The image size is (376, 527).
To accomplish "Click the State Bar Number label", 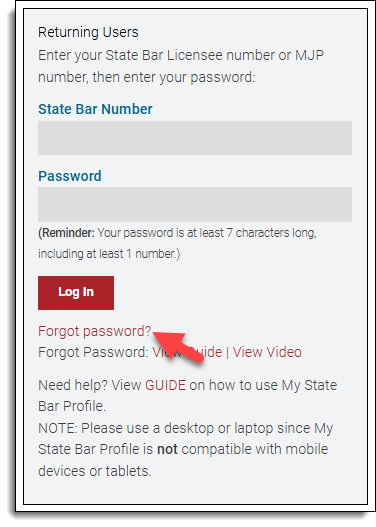I will click(95, 109).
